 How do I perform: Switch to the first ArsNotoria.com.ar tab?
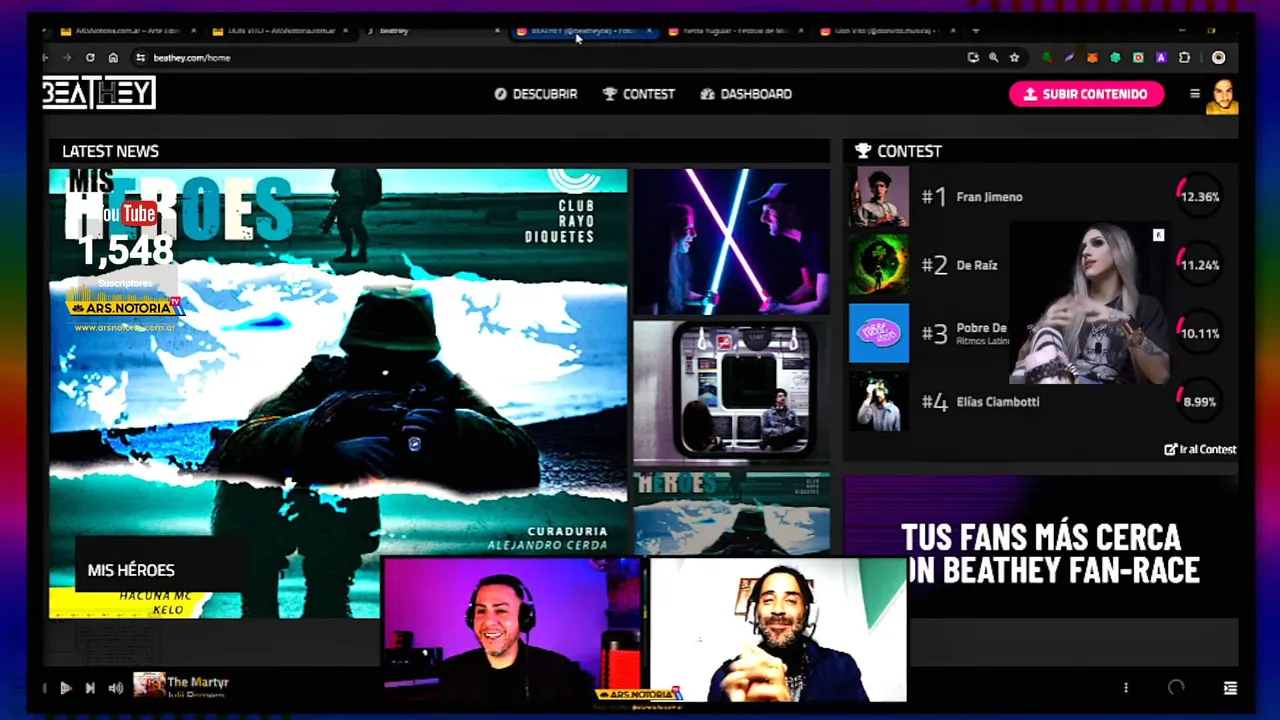pyautogui.click(x=128, y=31)
